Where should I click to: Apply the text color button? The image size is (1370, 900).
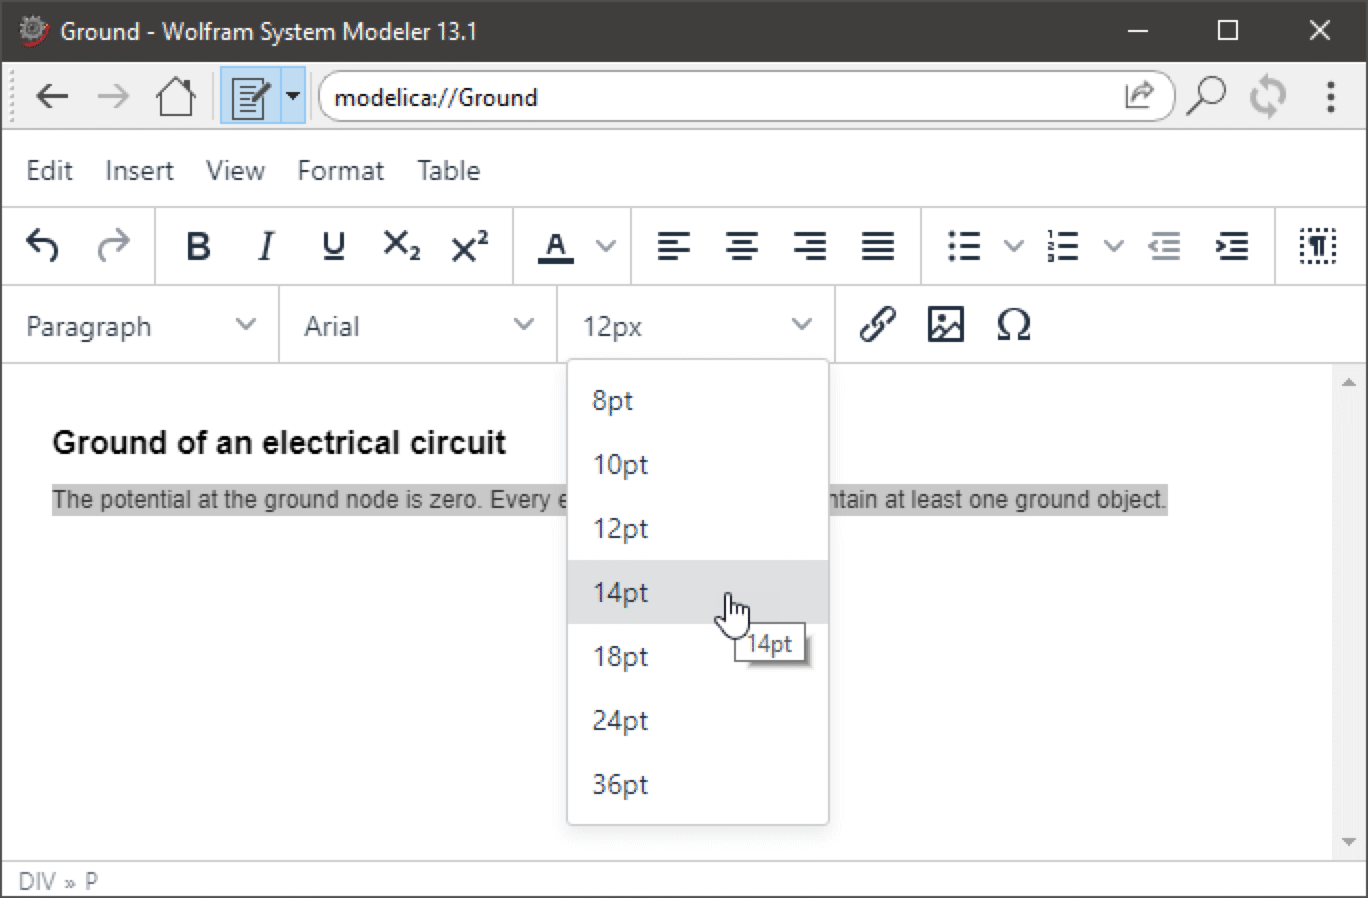(556, 246)
